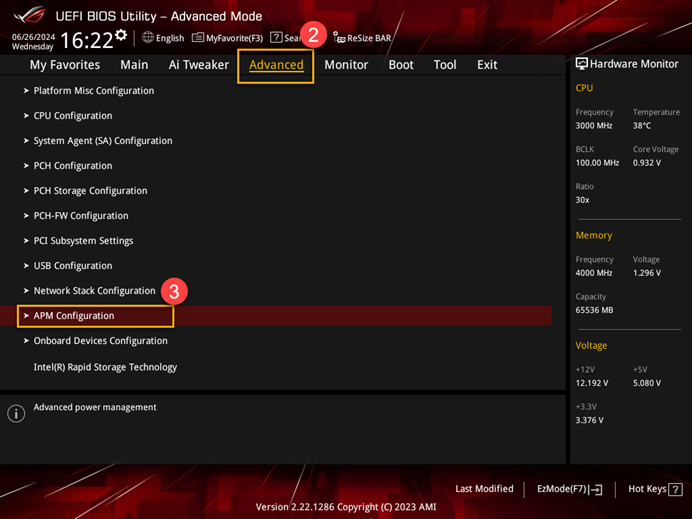Click the date 06/26/2024
Image resolution: width=692 pixels, height=519 pixels.
pos(33,37)
